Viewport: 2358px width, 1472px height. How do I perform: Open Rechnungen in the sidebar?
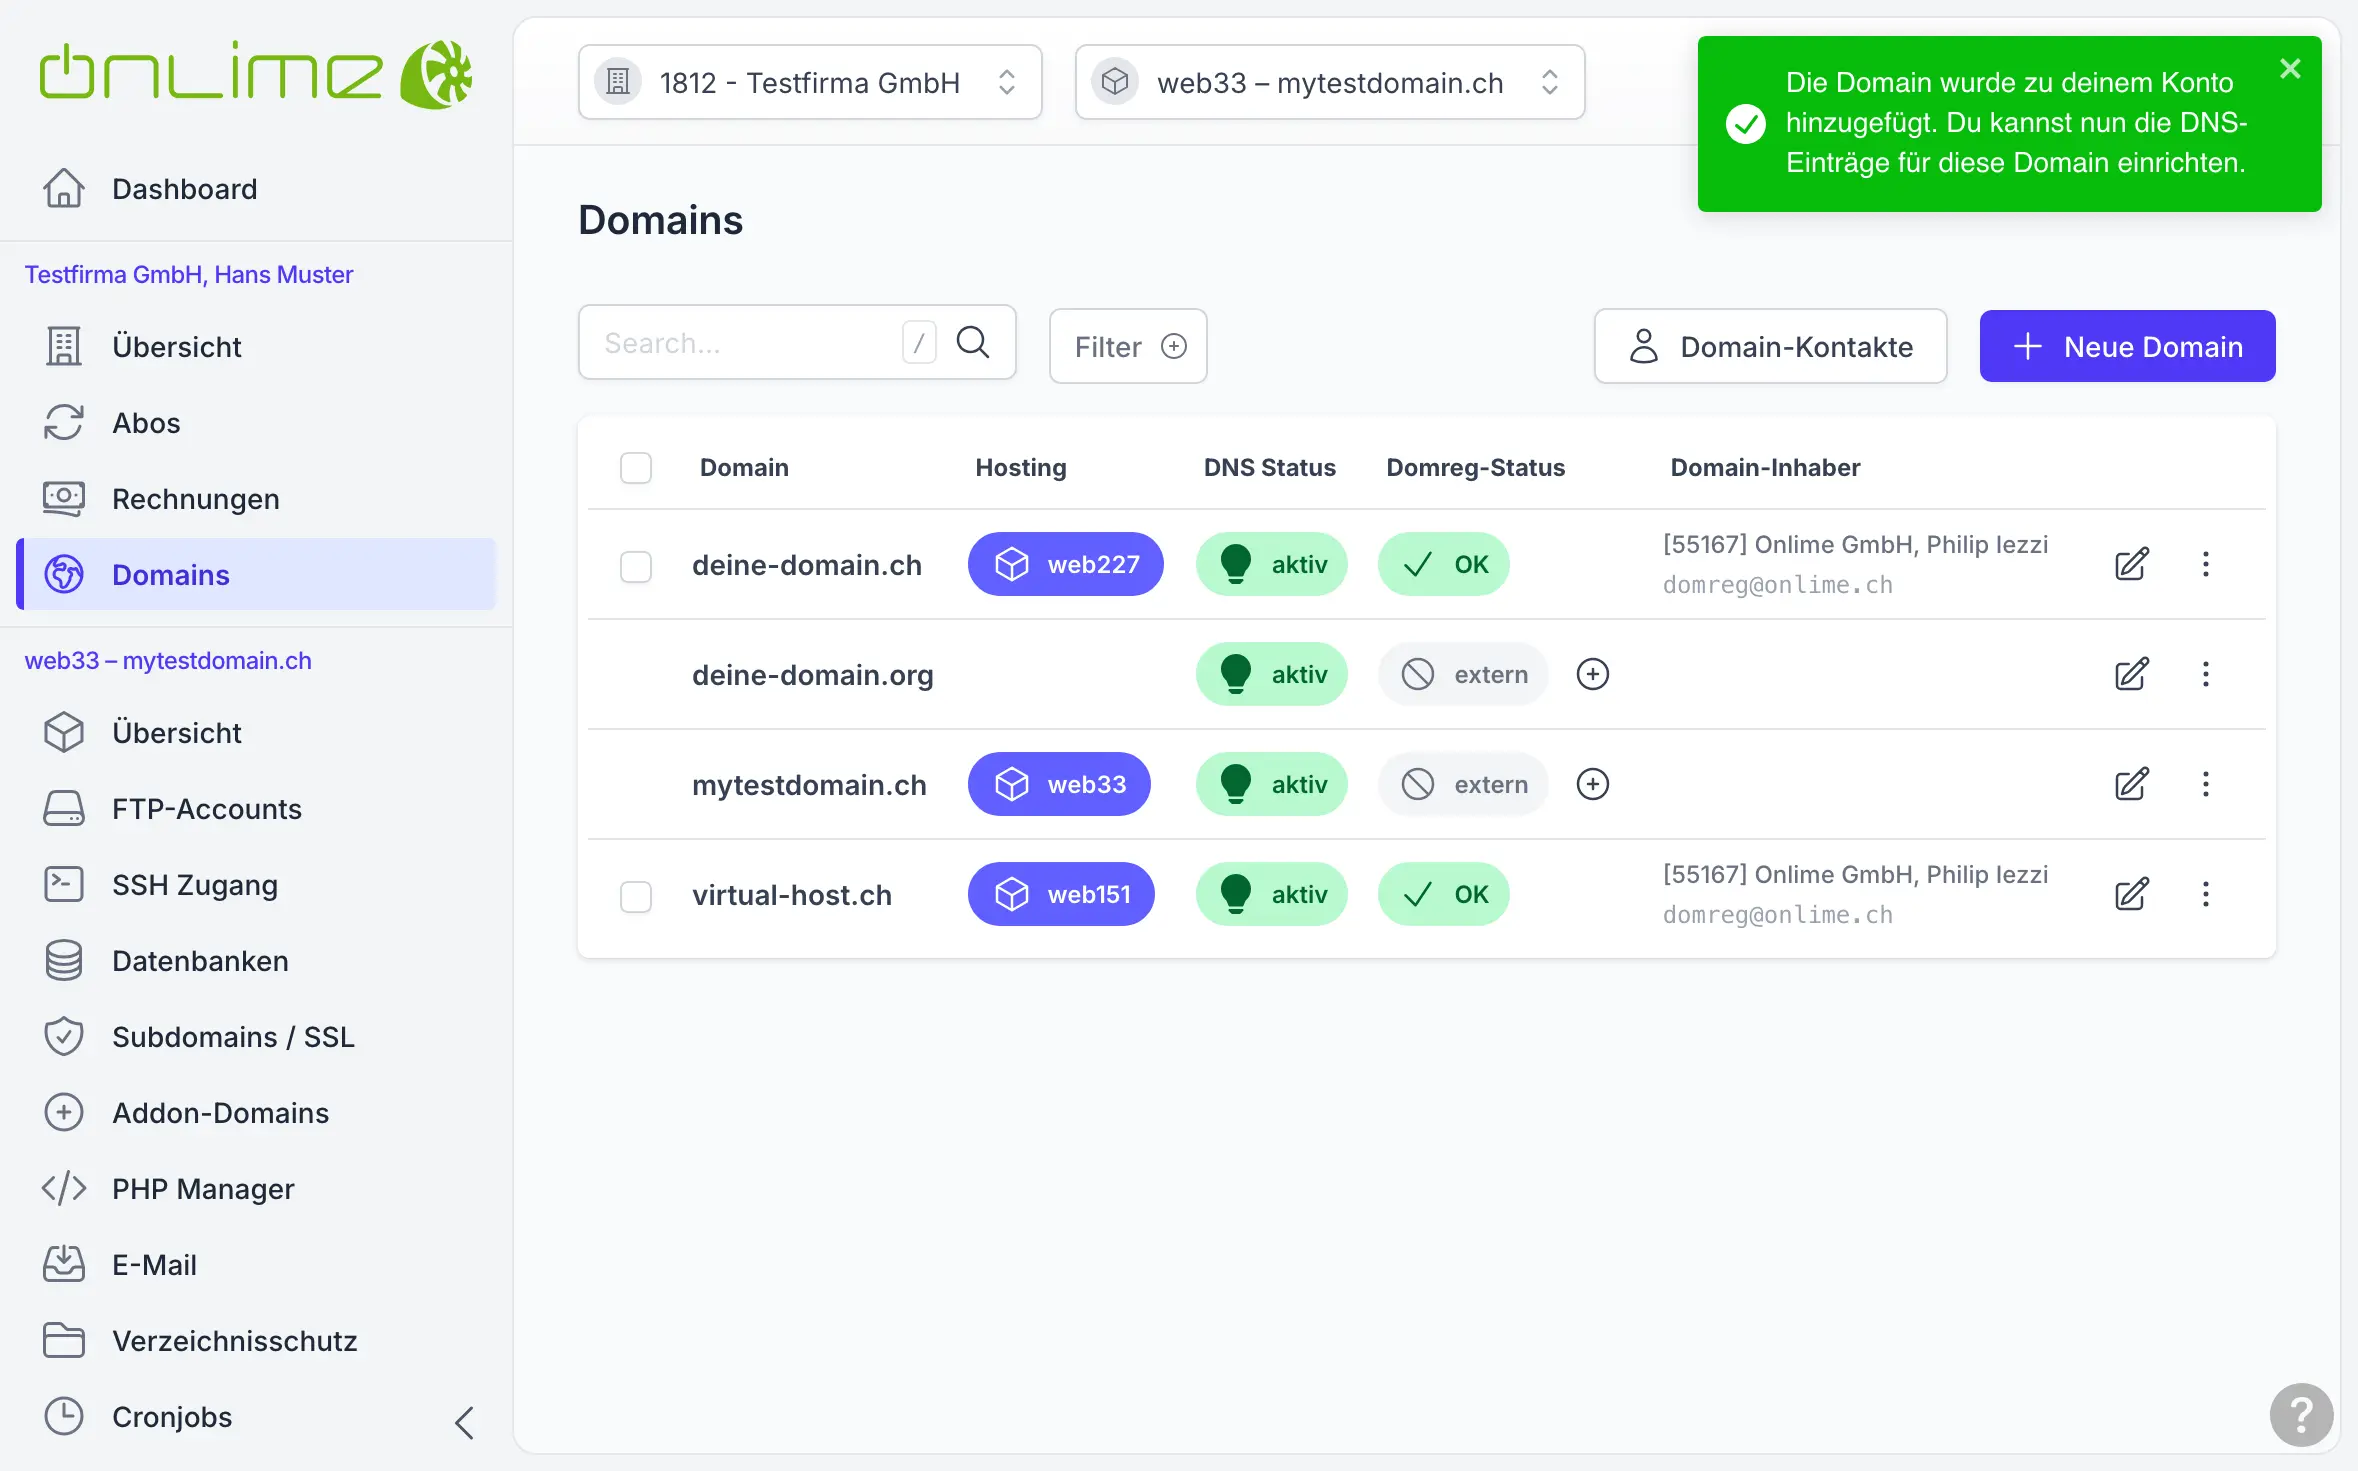pyautogui.click(x=195, y=499)
